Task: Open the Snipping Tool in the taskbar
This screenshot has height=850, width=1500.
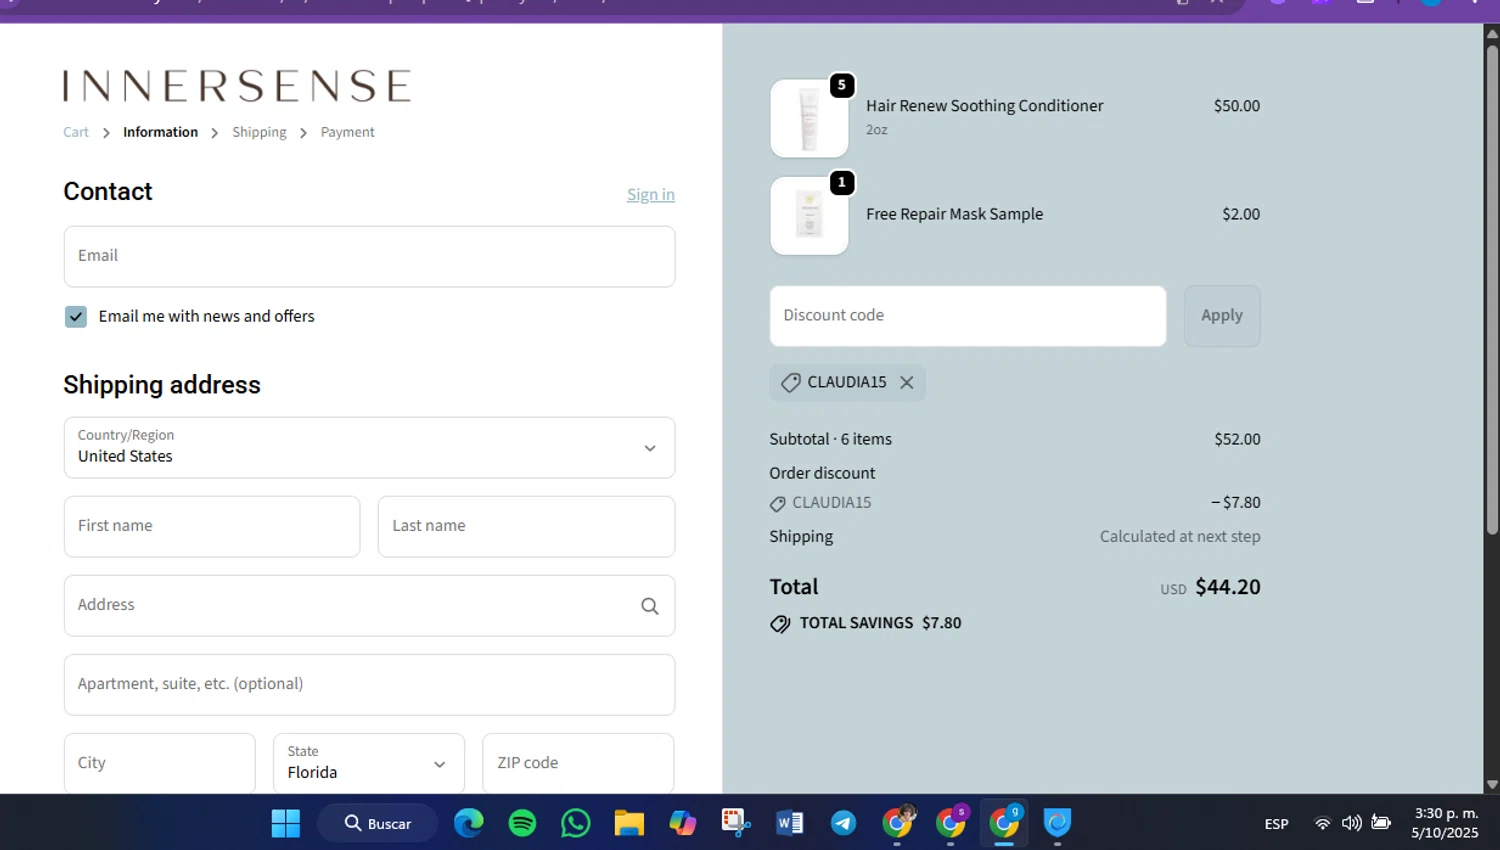Action: [736, 823]
